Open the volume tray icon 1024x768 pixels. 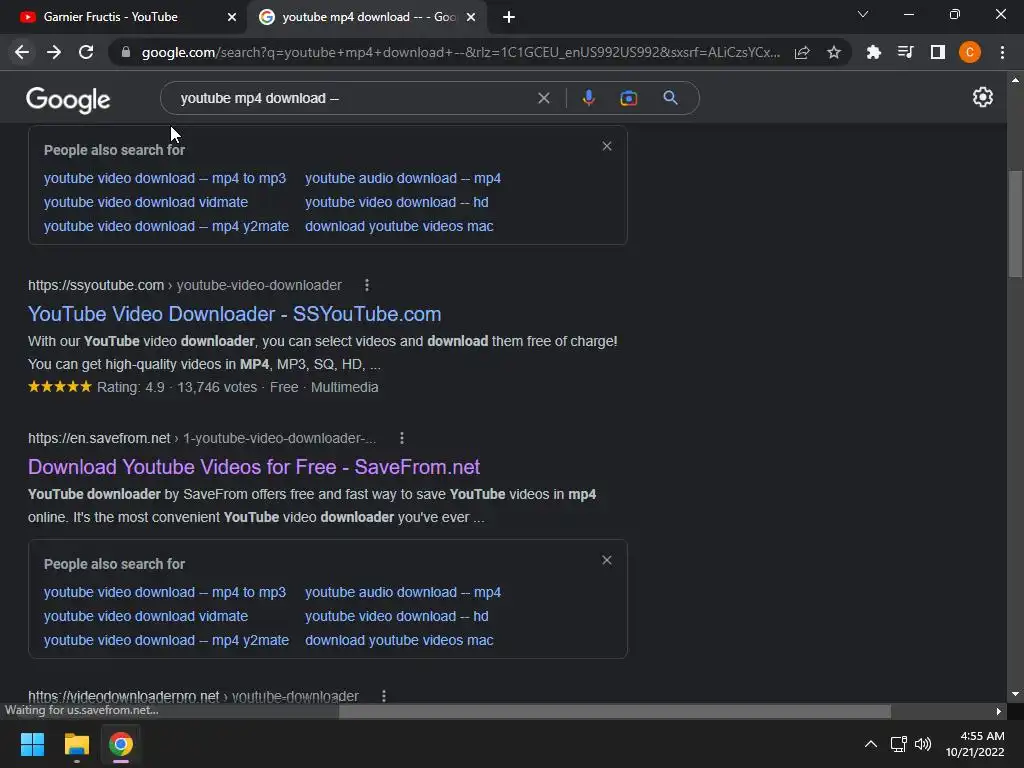pyautogui.click(x=923, y=744)
